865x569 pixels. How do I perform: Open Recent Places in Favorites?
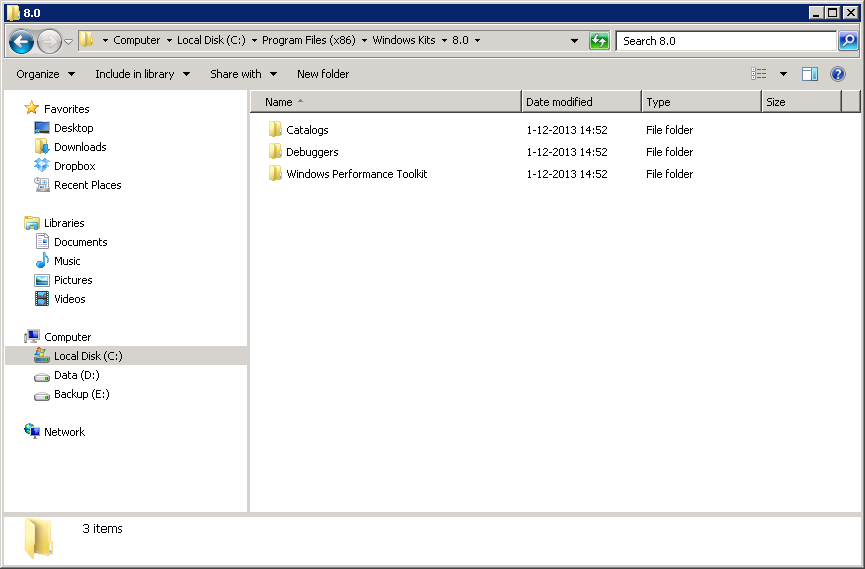[x=87, y=185]
